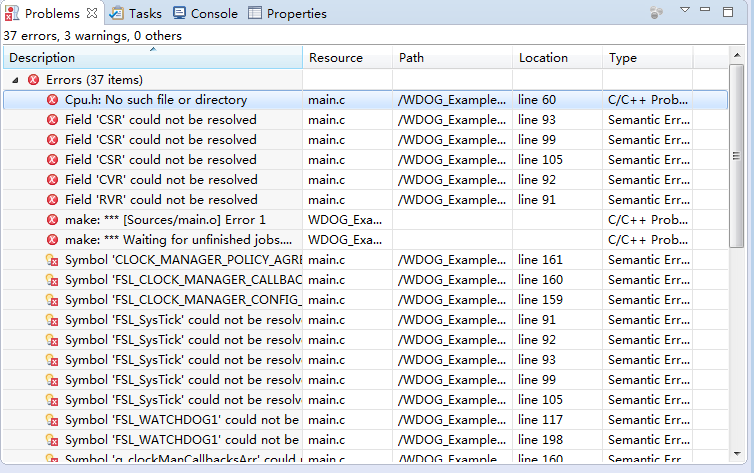This screenshot has height=473, width=754.
Task: Select Symbol 'FSL_SysTick' error at line 105
Action: tap(365, 400)
